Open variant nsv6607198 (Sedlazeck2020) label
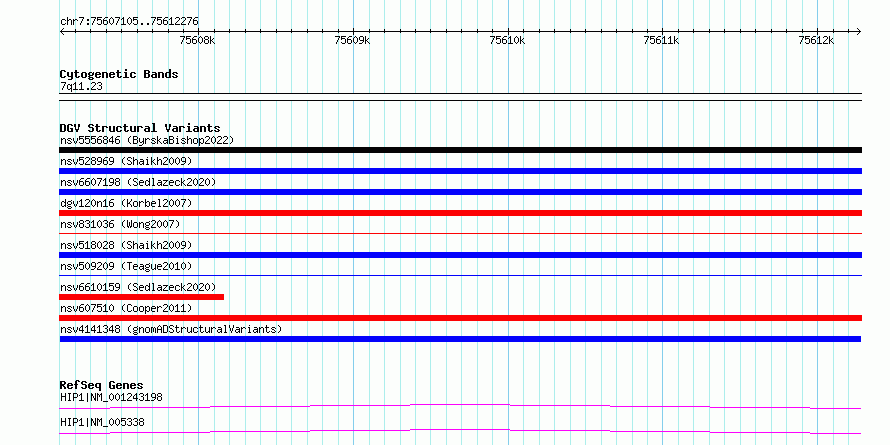890x445 pixels. (x=138, y=182)
